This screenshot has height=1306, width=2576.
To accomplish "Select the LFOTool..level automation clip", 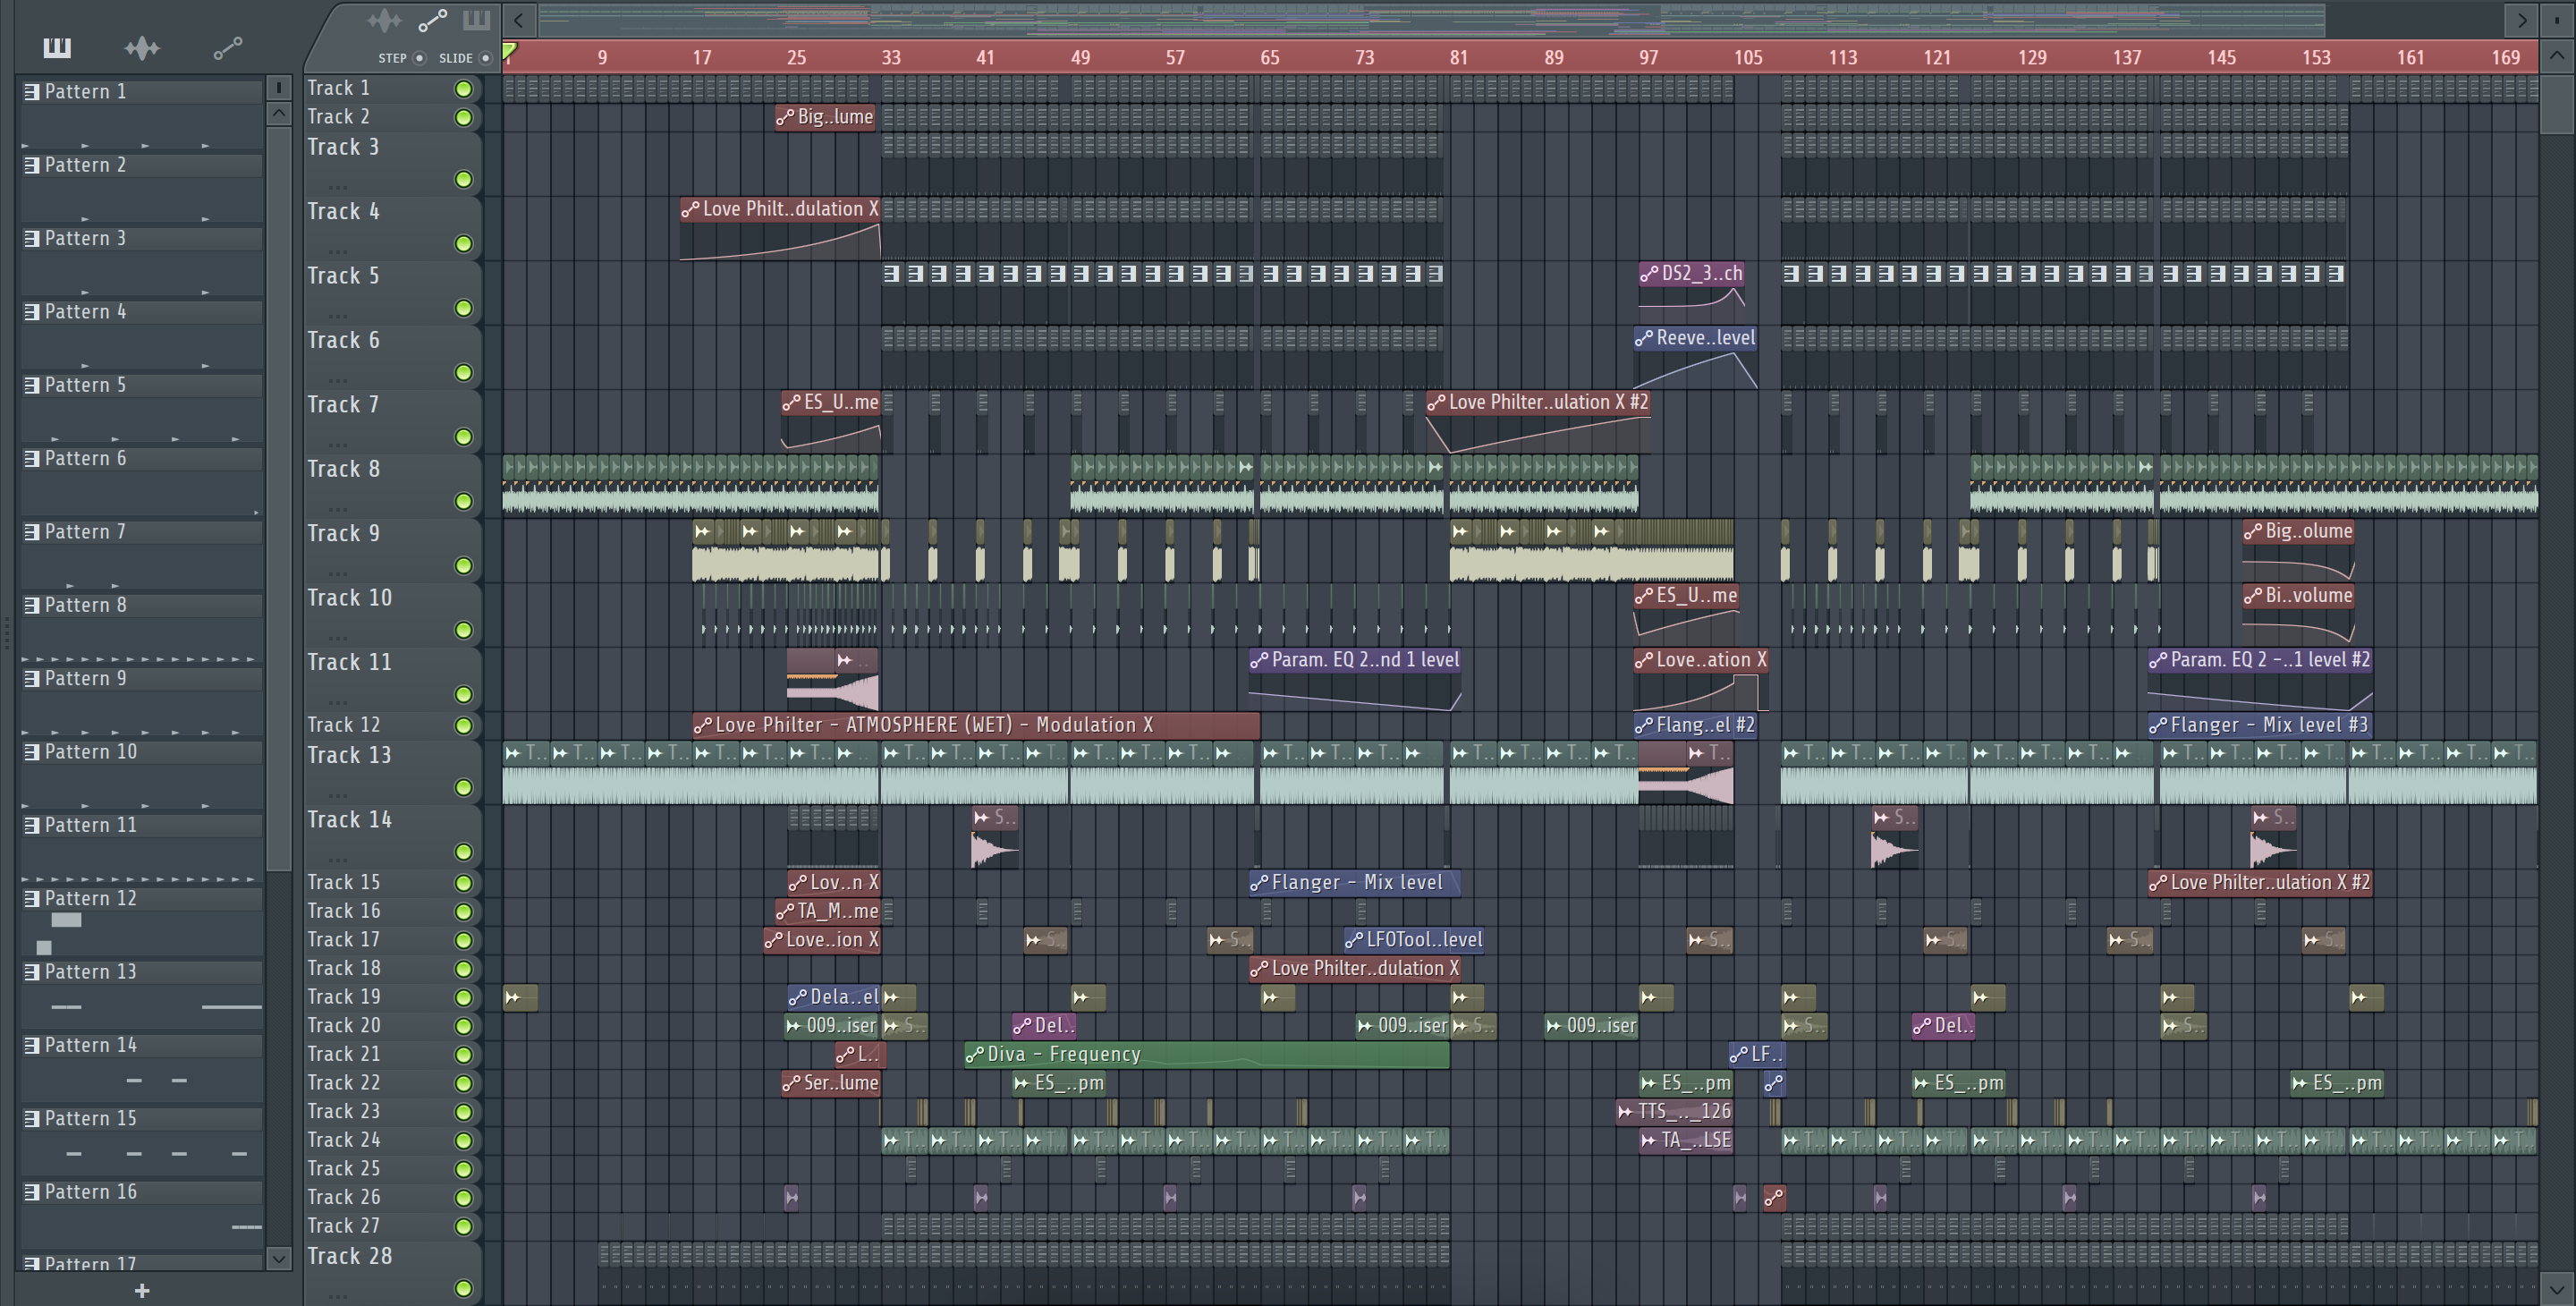I will click(1414, 940).
